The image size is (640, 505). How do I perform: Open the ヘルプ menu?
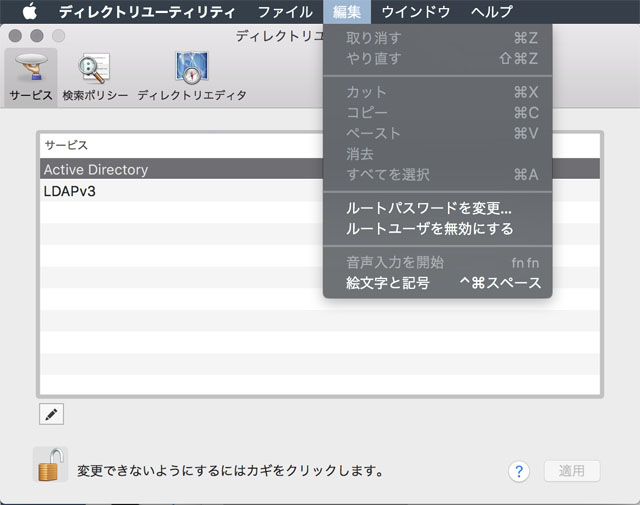(x=491, y=12)
